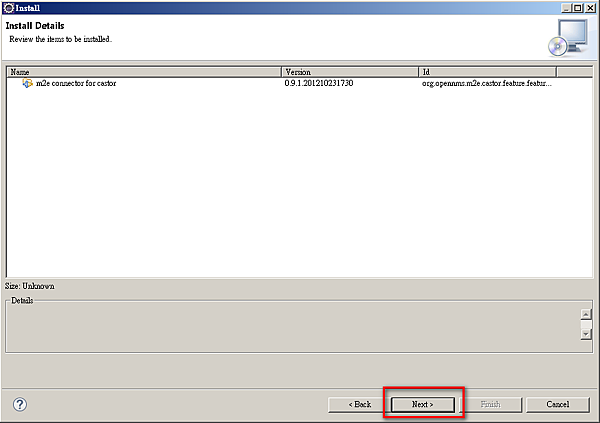Click the org.opennms.m2e.castor.feature id cell
The width and height of the screenshot is (600, 423).
click(x=487, y=83)
